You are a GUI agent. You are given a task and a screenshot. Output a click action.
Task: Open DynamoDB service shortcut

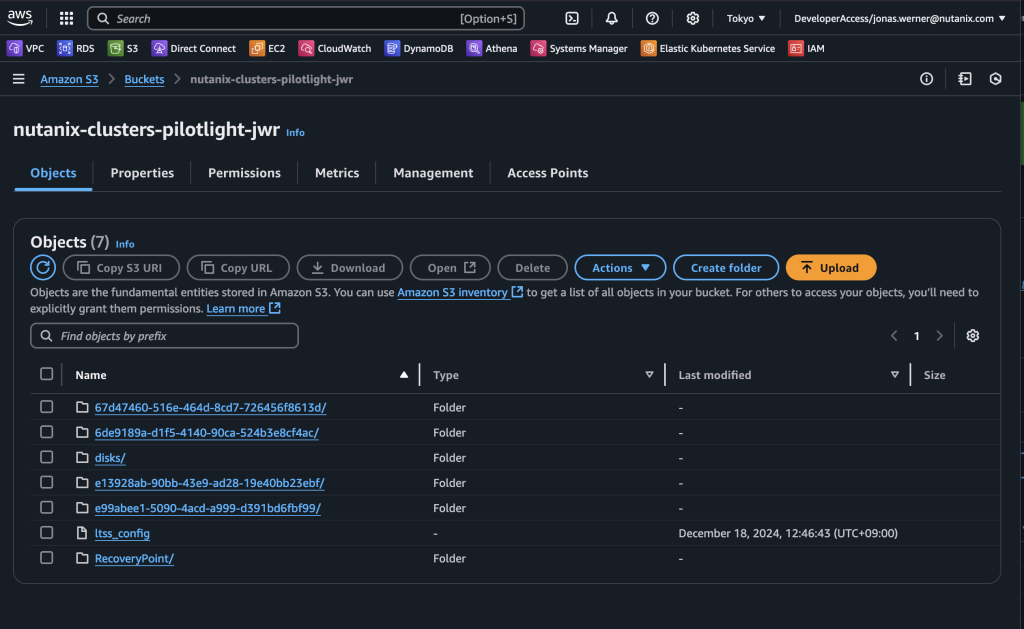pyautogui.click(x=419, y=48)
